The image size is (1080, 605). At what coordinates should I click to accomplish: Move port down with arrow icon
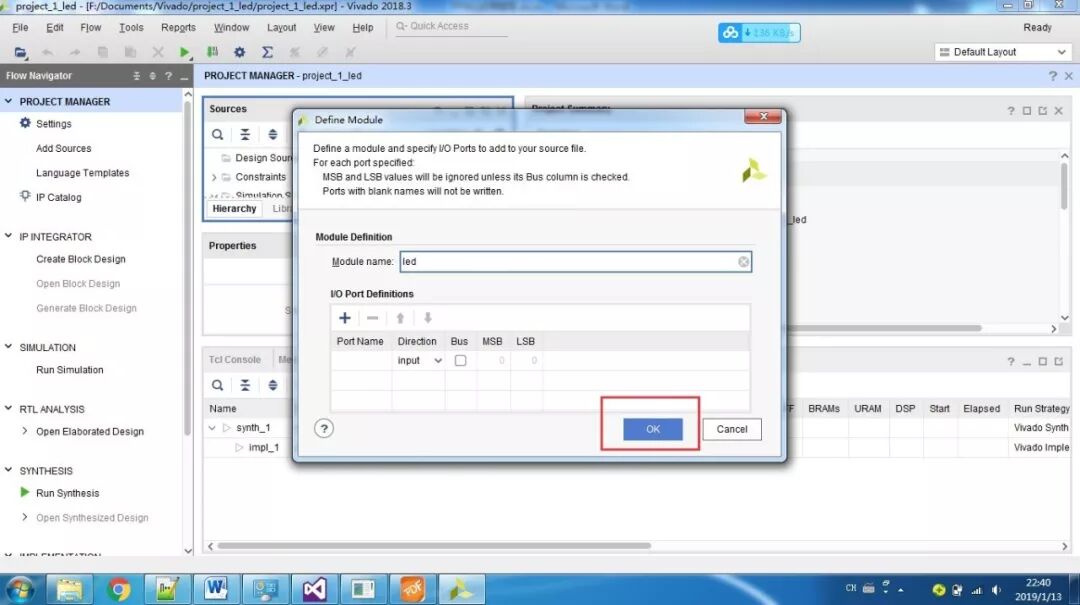point(428,318)
